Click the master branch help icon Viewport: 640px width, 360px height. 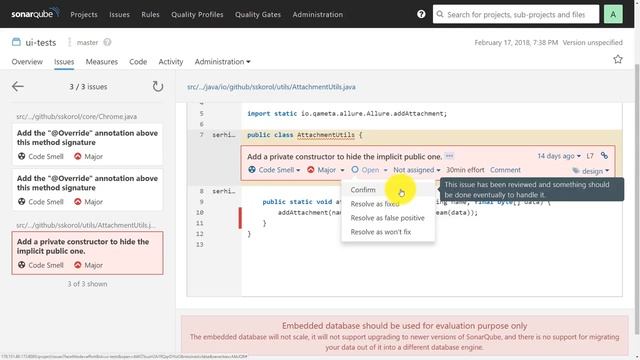(x=107, y=42)
